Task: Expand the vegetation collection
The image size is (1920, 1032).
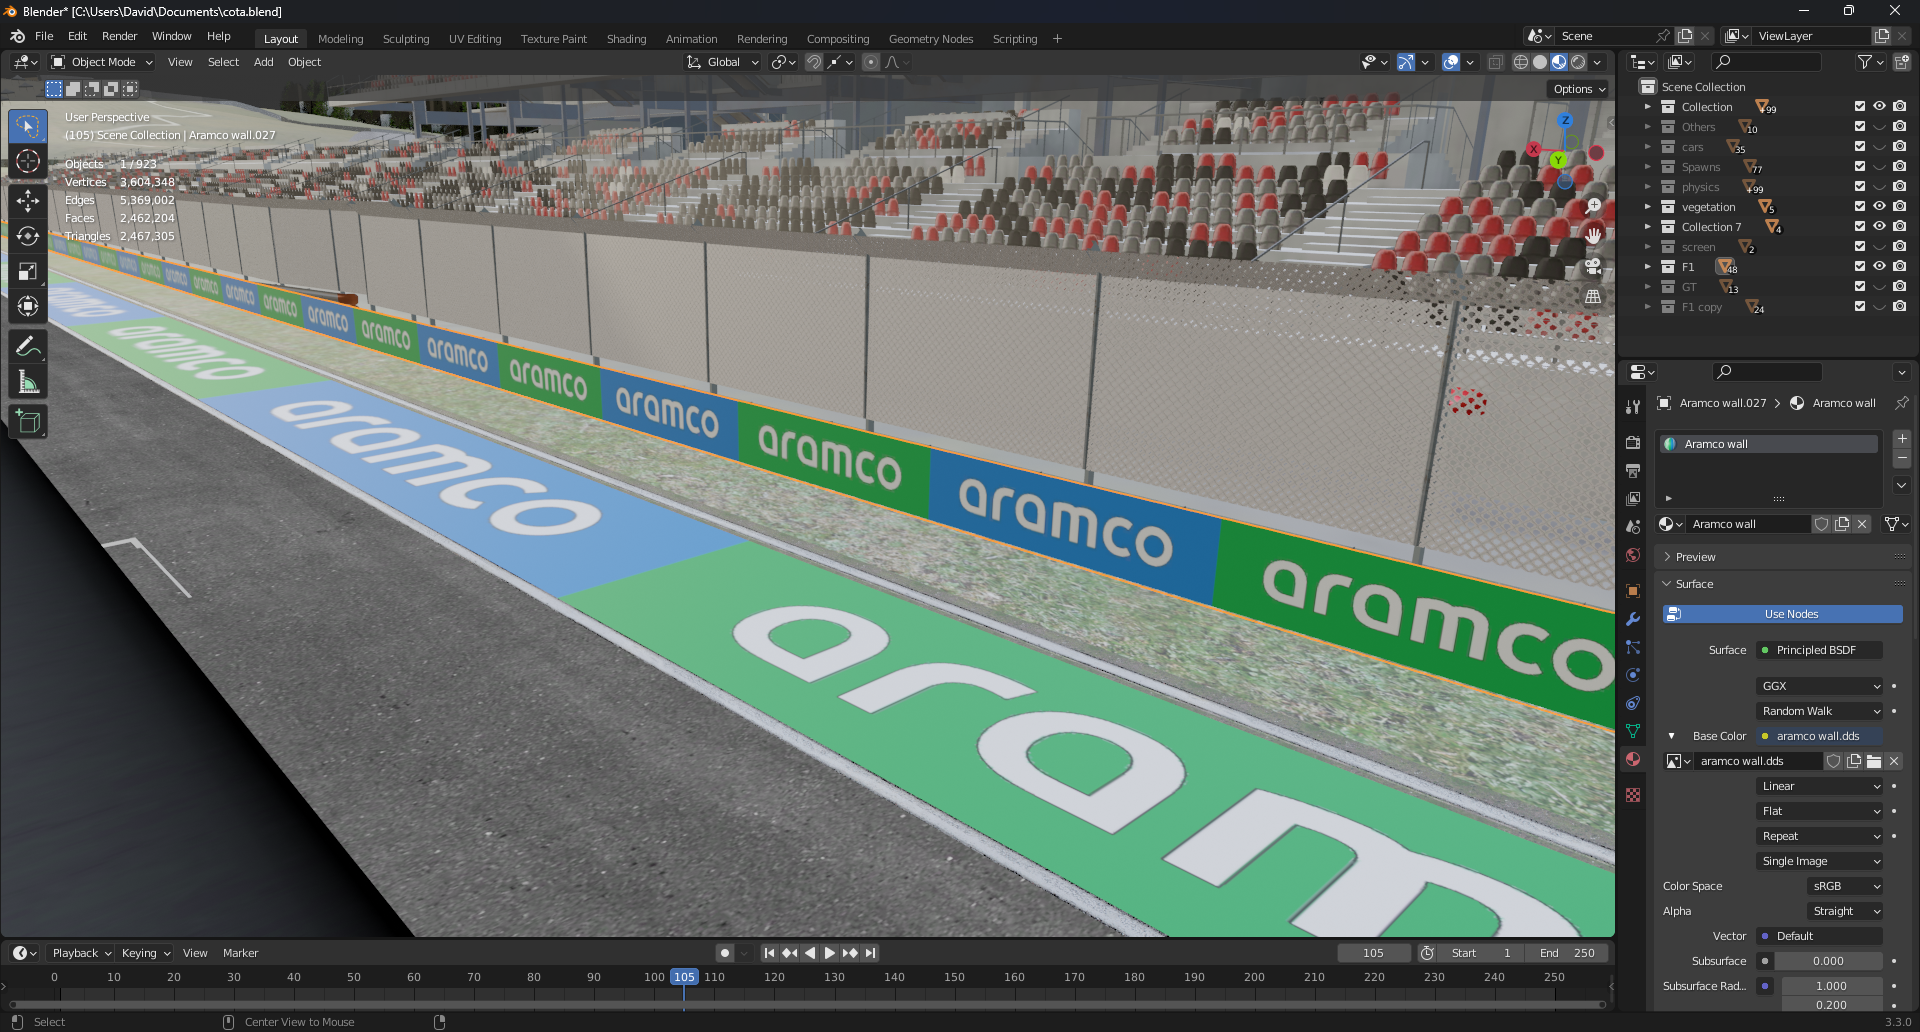Action: click(1648, 207)
